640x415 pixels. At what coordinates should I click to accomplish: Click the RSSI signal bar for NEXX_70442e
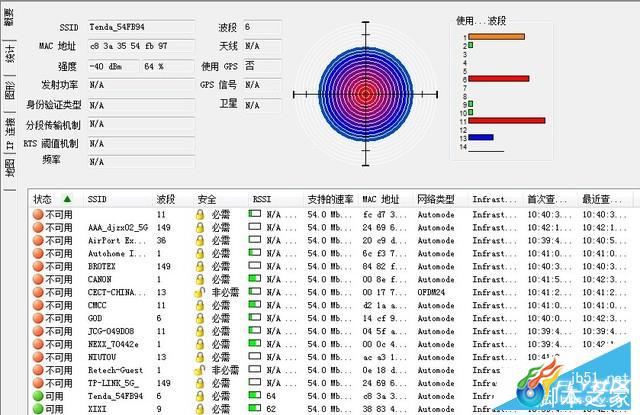(255, 343)
